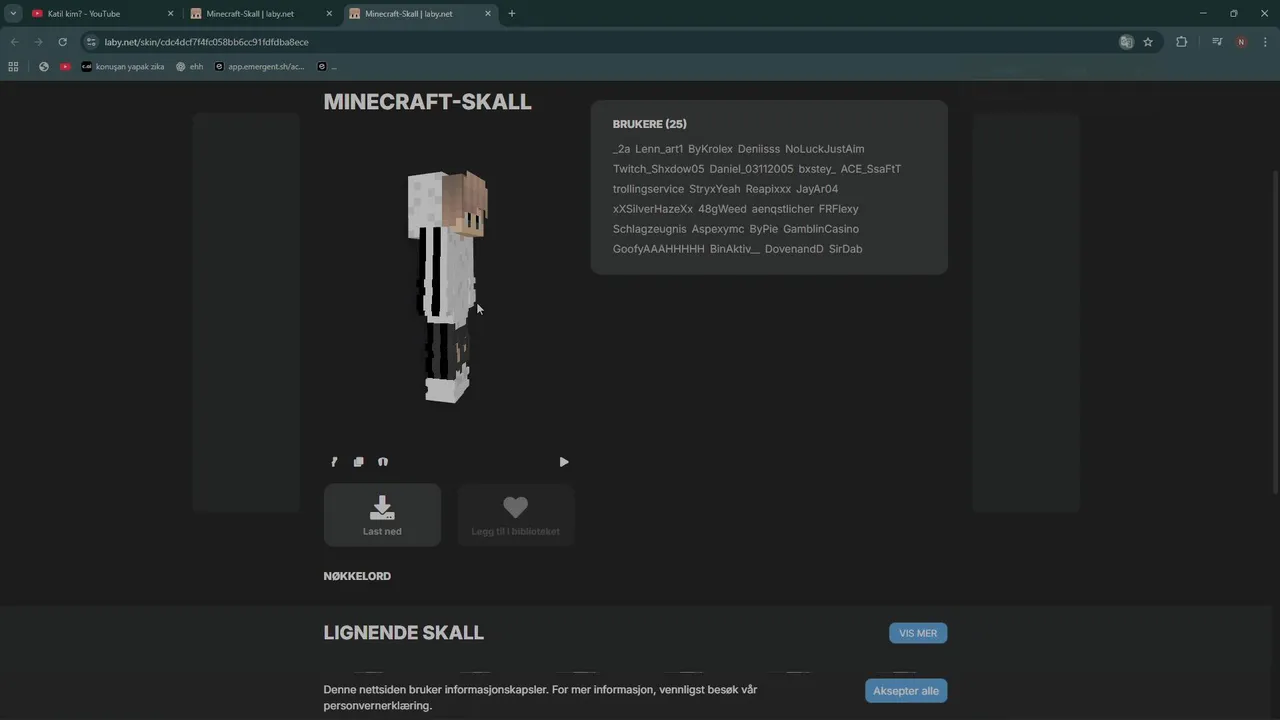Open the browser extensions menu
This screenshot has width=1280, height=720.
(x=1182, y=42)
